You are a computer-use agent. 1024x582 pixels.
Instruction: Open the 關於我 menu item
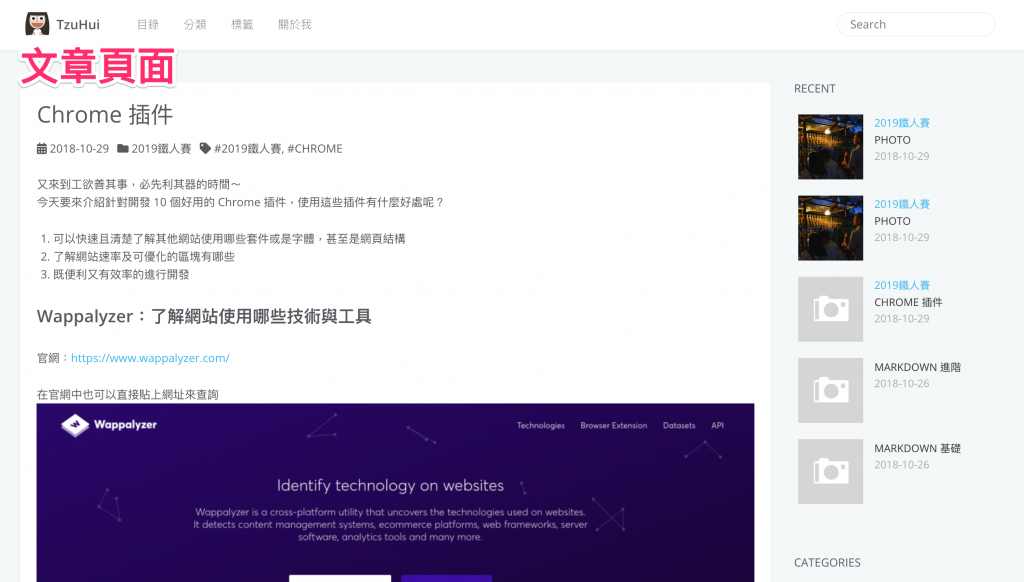tap(295, 25)
